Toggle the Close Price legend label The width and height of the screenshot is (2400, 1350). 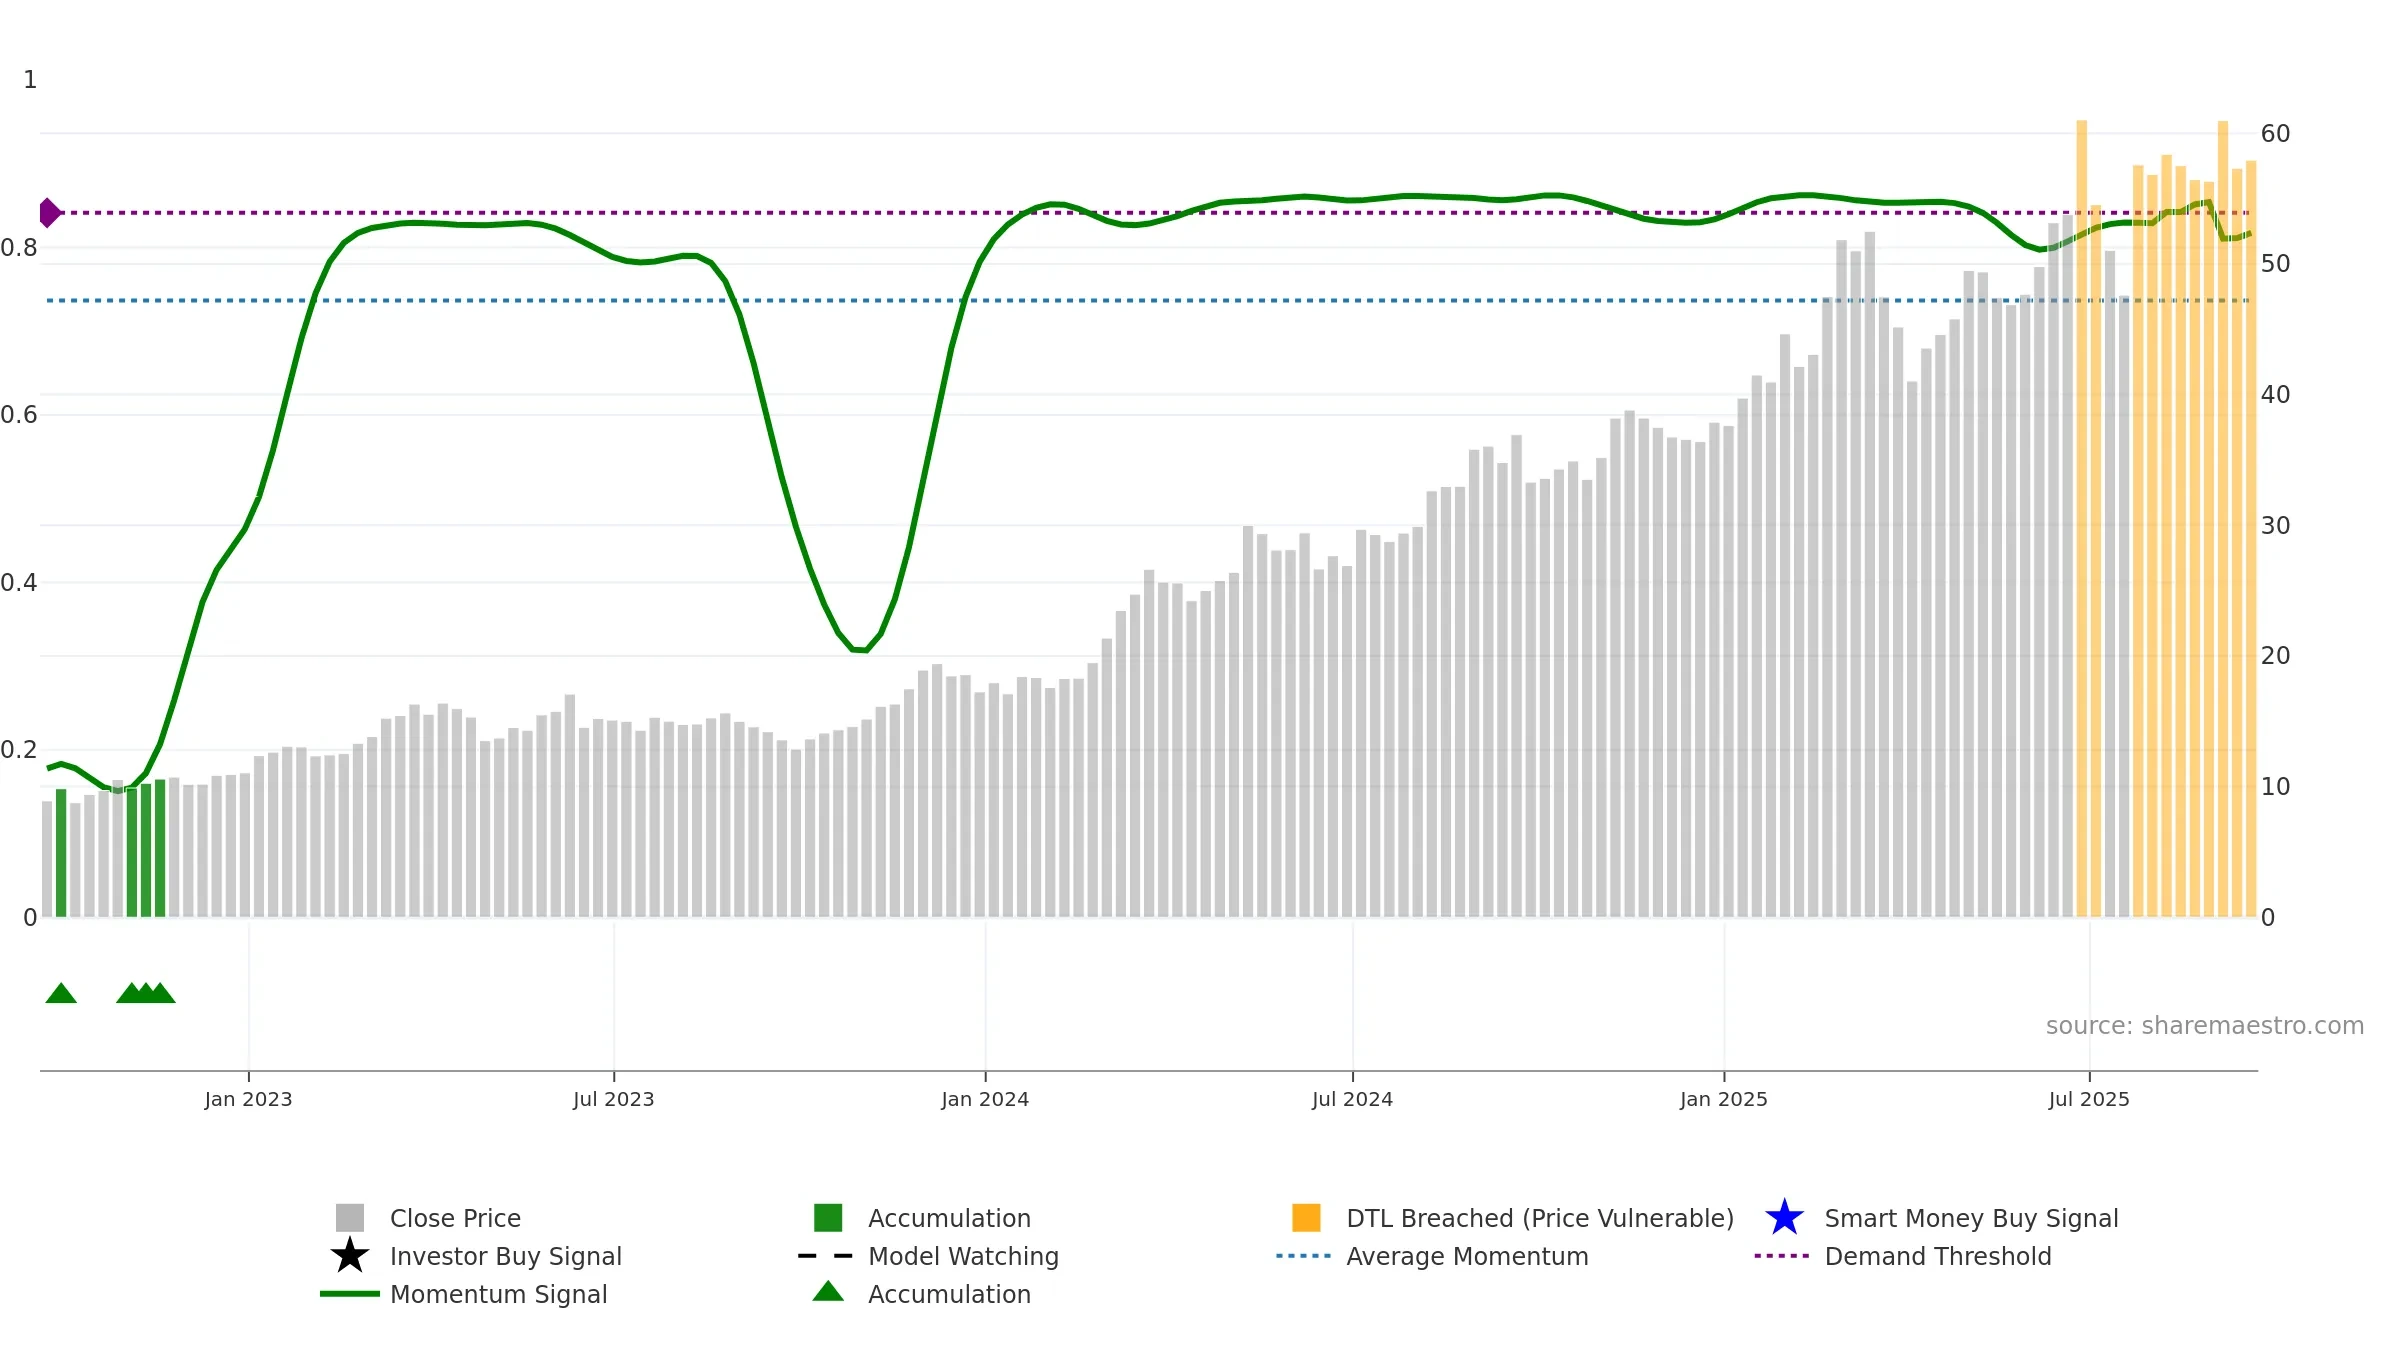(455, 1218)
